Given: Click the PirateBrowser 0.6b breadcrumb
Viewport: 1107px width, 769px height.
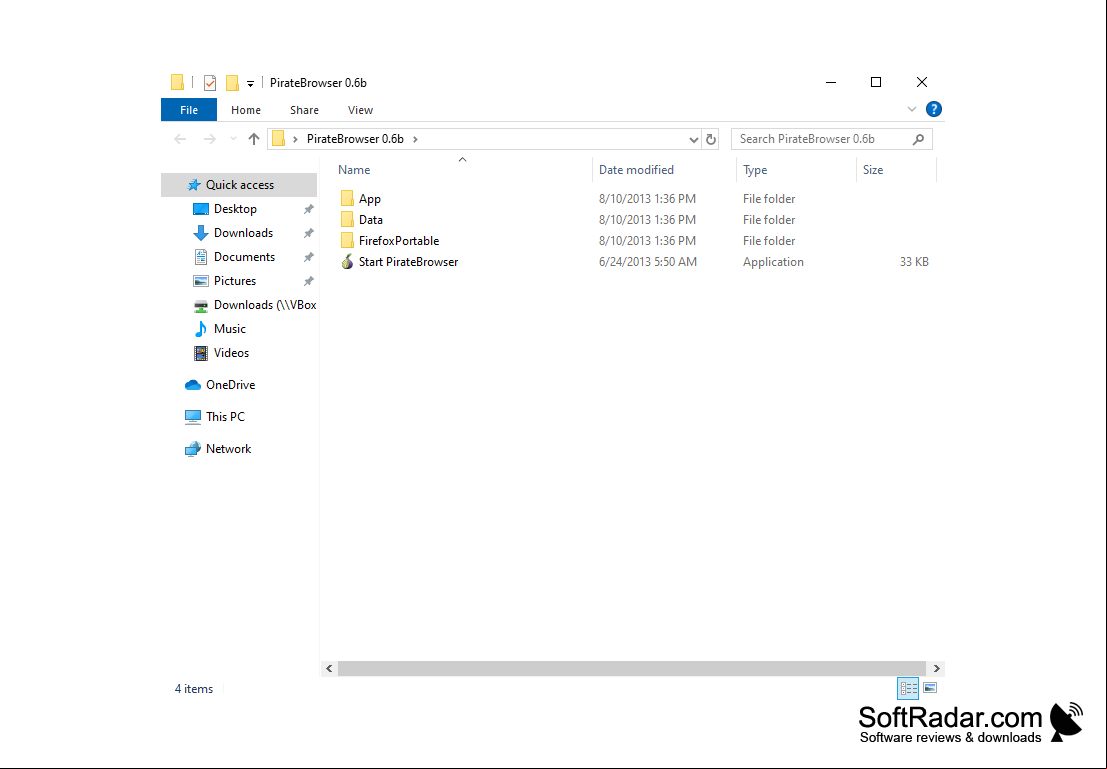Looking at the screenshot, I should tap(355, 139).
